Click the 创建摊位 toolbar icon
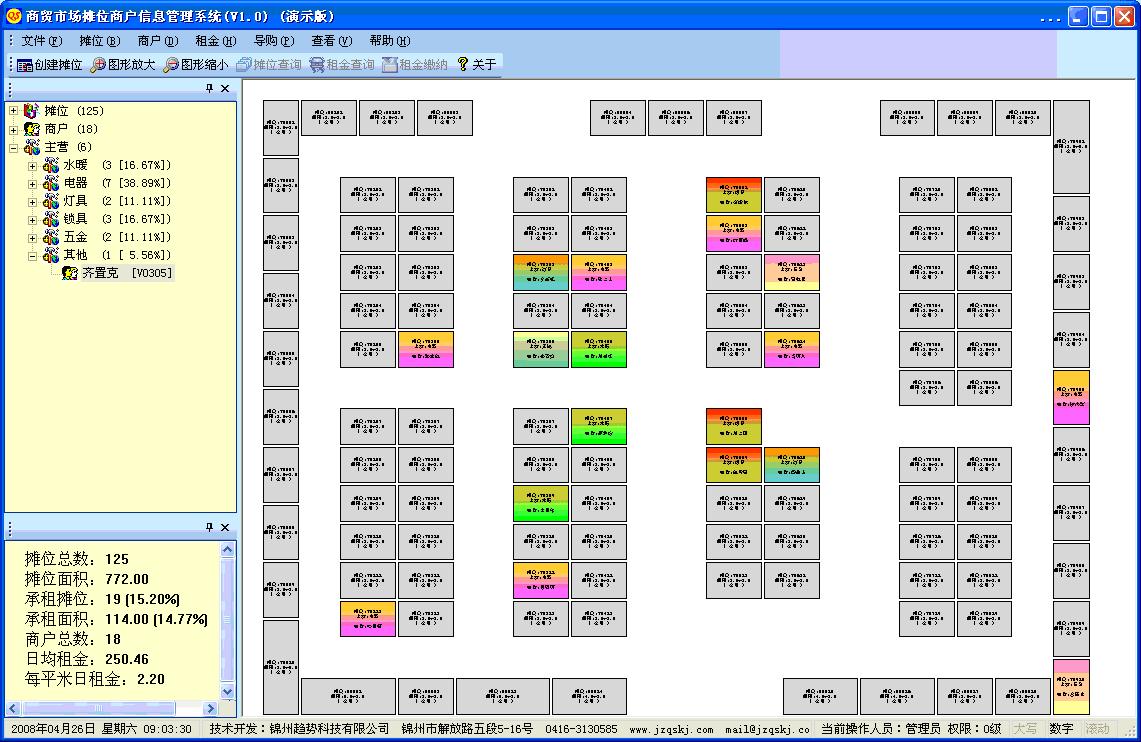 (x=25, y=65)
